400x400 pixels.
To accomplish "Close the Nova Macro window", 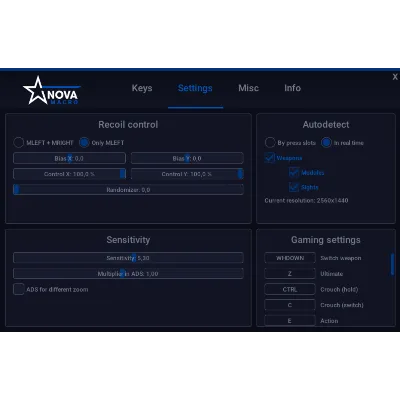I will pyautogui.click(x=395, y=77).
